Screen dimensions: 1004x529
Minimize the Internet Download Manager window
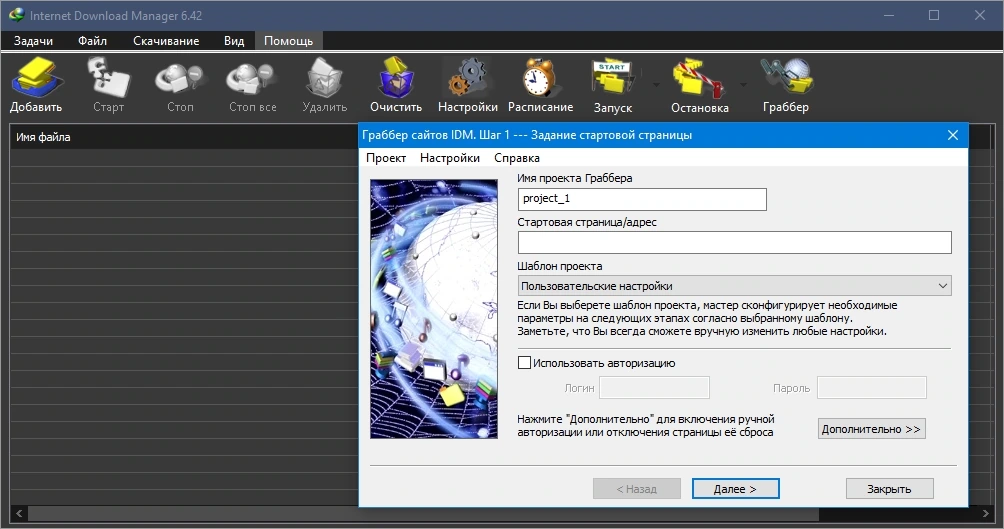coord(889,15)
